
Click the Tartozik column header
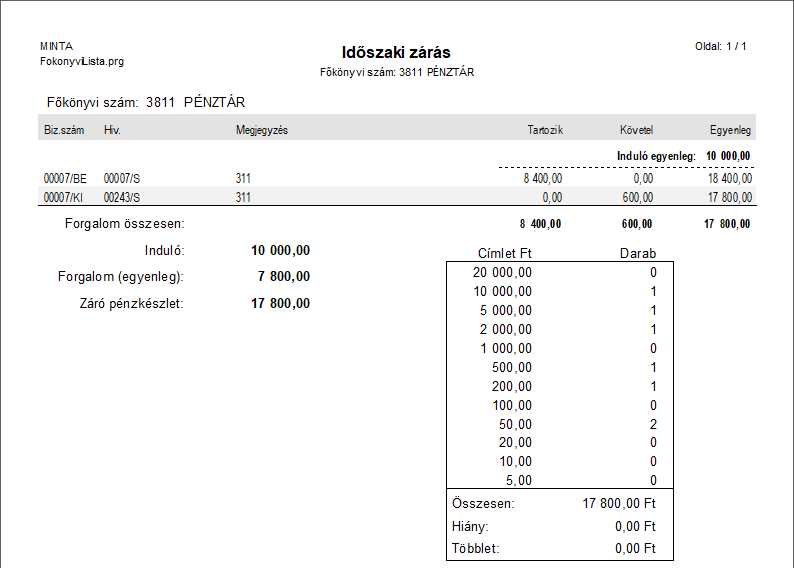545,130
